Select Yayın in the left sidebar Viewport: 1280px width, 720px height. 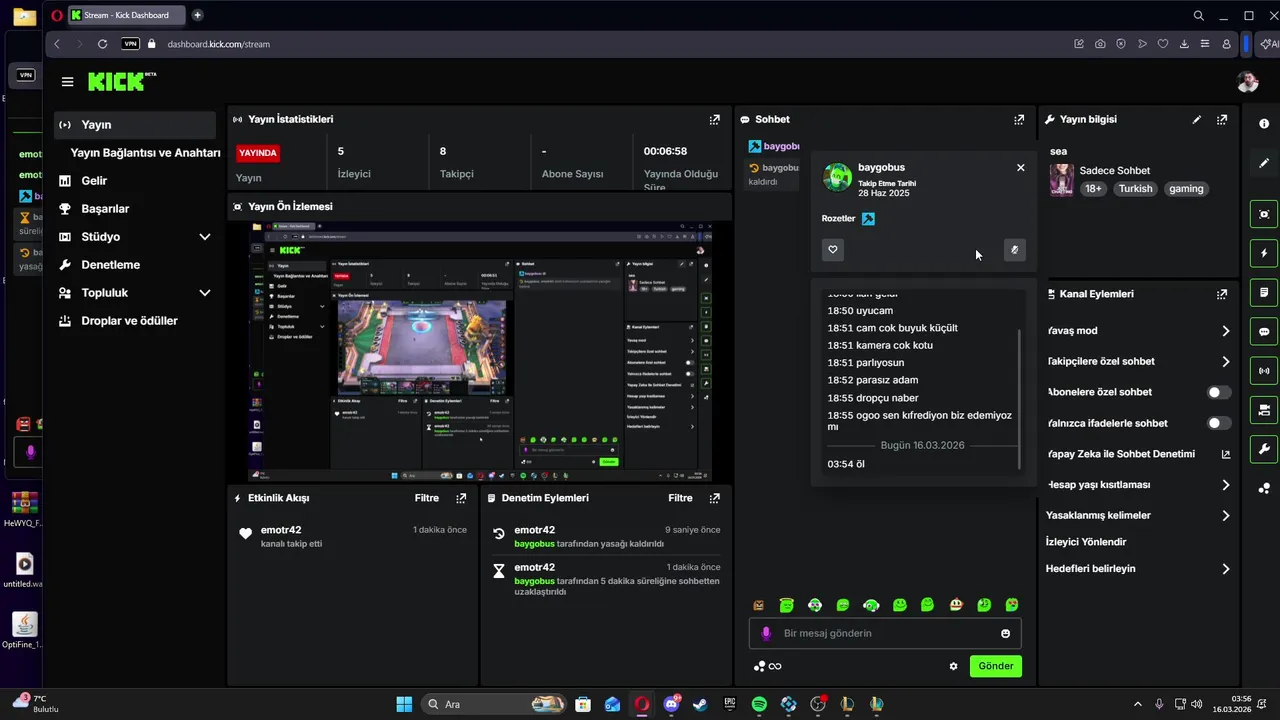tap(135, 125)
